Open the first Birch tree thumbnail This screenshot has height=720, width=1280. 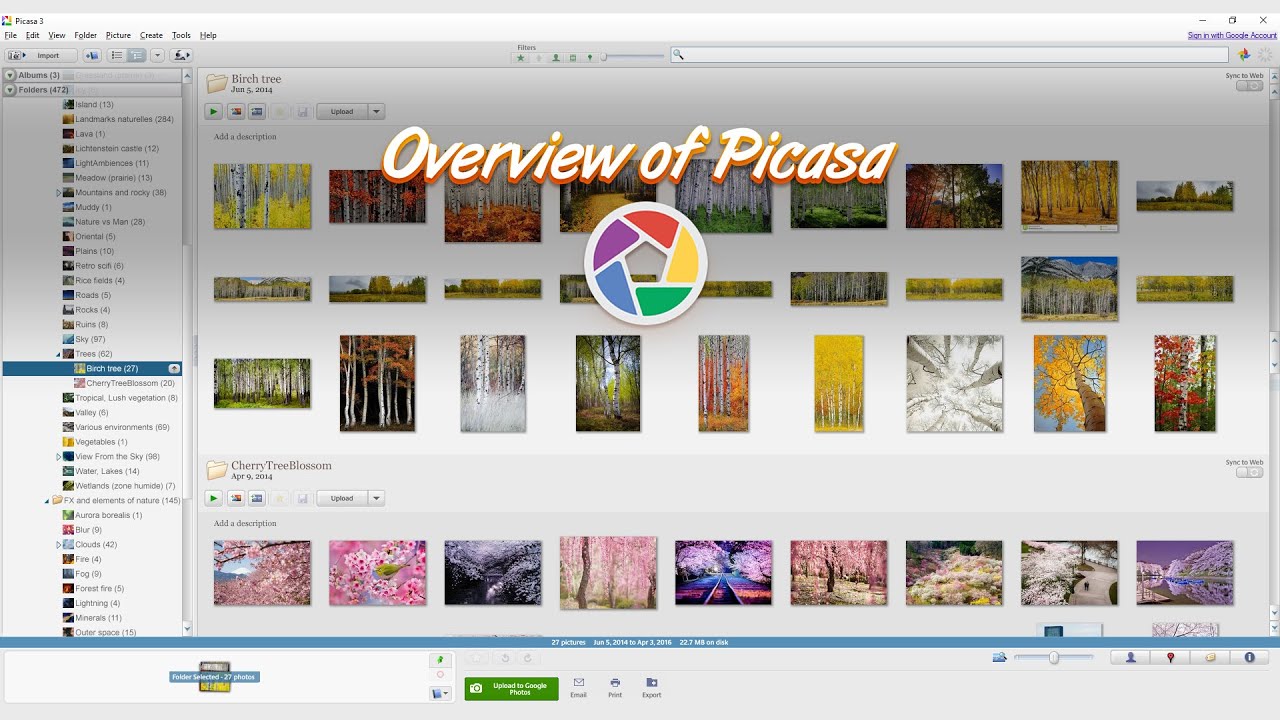point(262,196)
